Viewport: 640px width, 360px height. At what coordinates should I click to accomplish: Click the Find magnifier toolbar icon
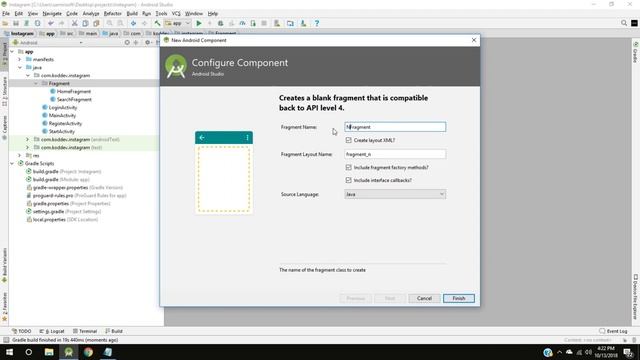109,23
